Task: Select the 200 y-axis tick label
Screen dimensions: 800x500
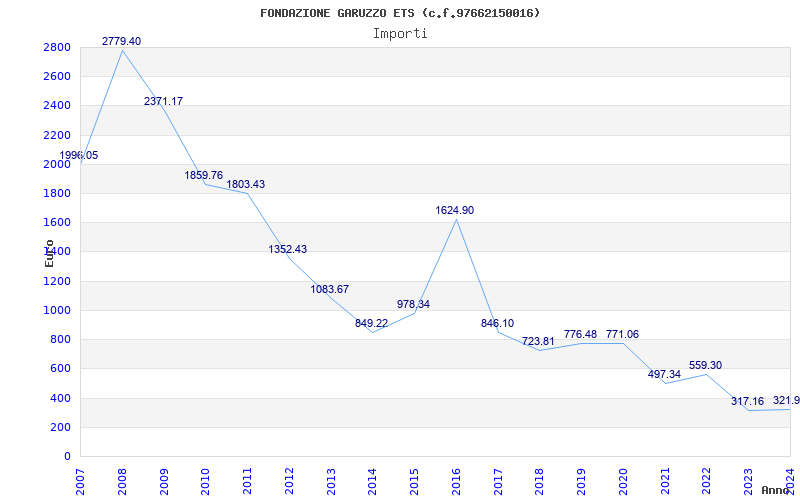Action: tap(61, 427)
